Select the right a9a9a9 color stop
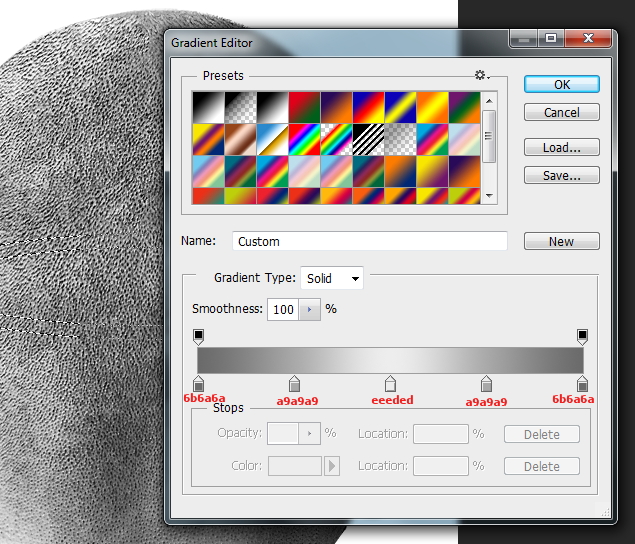This screenshot has height=544, width=635. click(x=486, y=384)
